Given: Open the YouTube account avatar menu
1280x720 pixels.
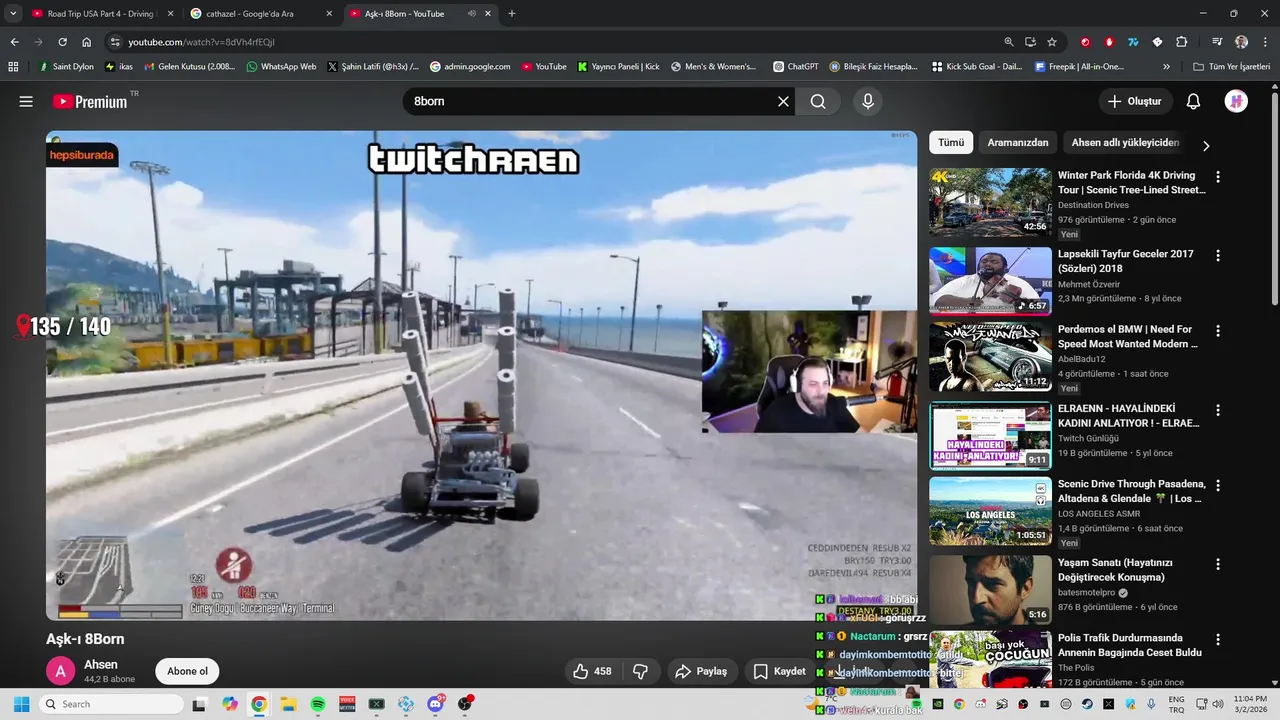Looking at the screenshot, I should (1236, 101).
